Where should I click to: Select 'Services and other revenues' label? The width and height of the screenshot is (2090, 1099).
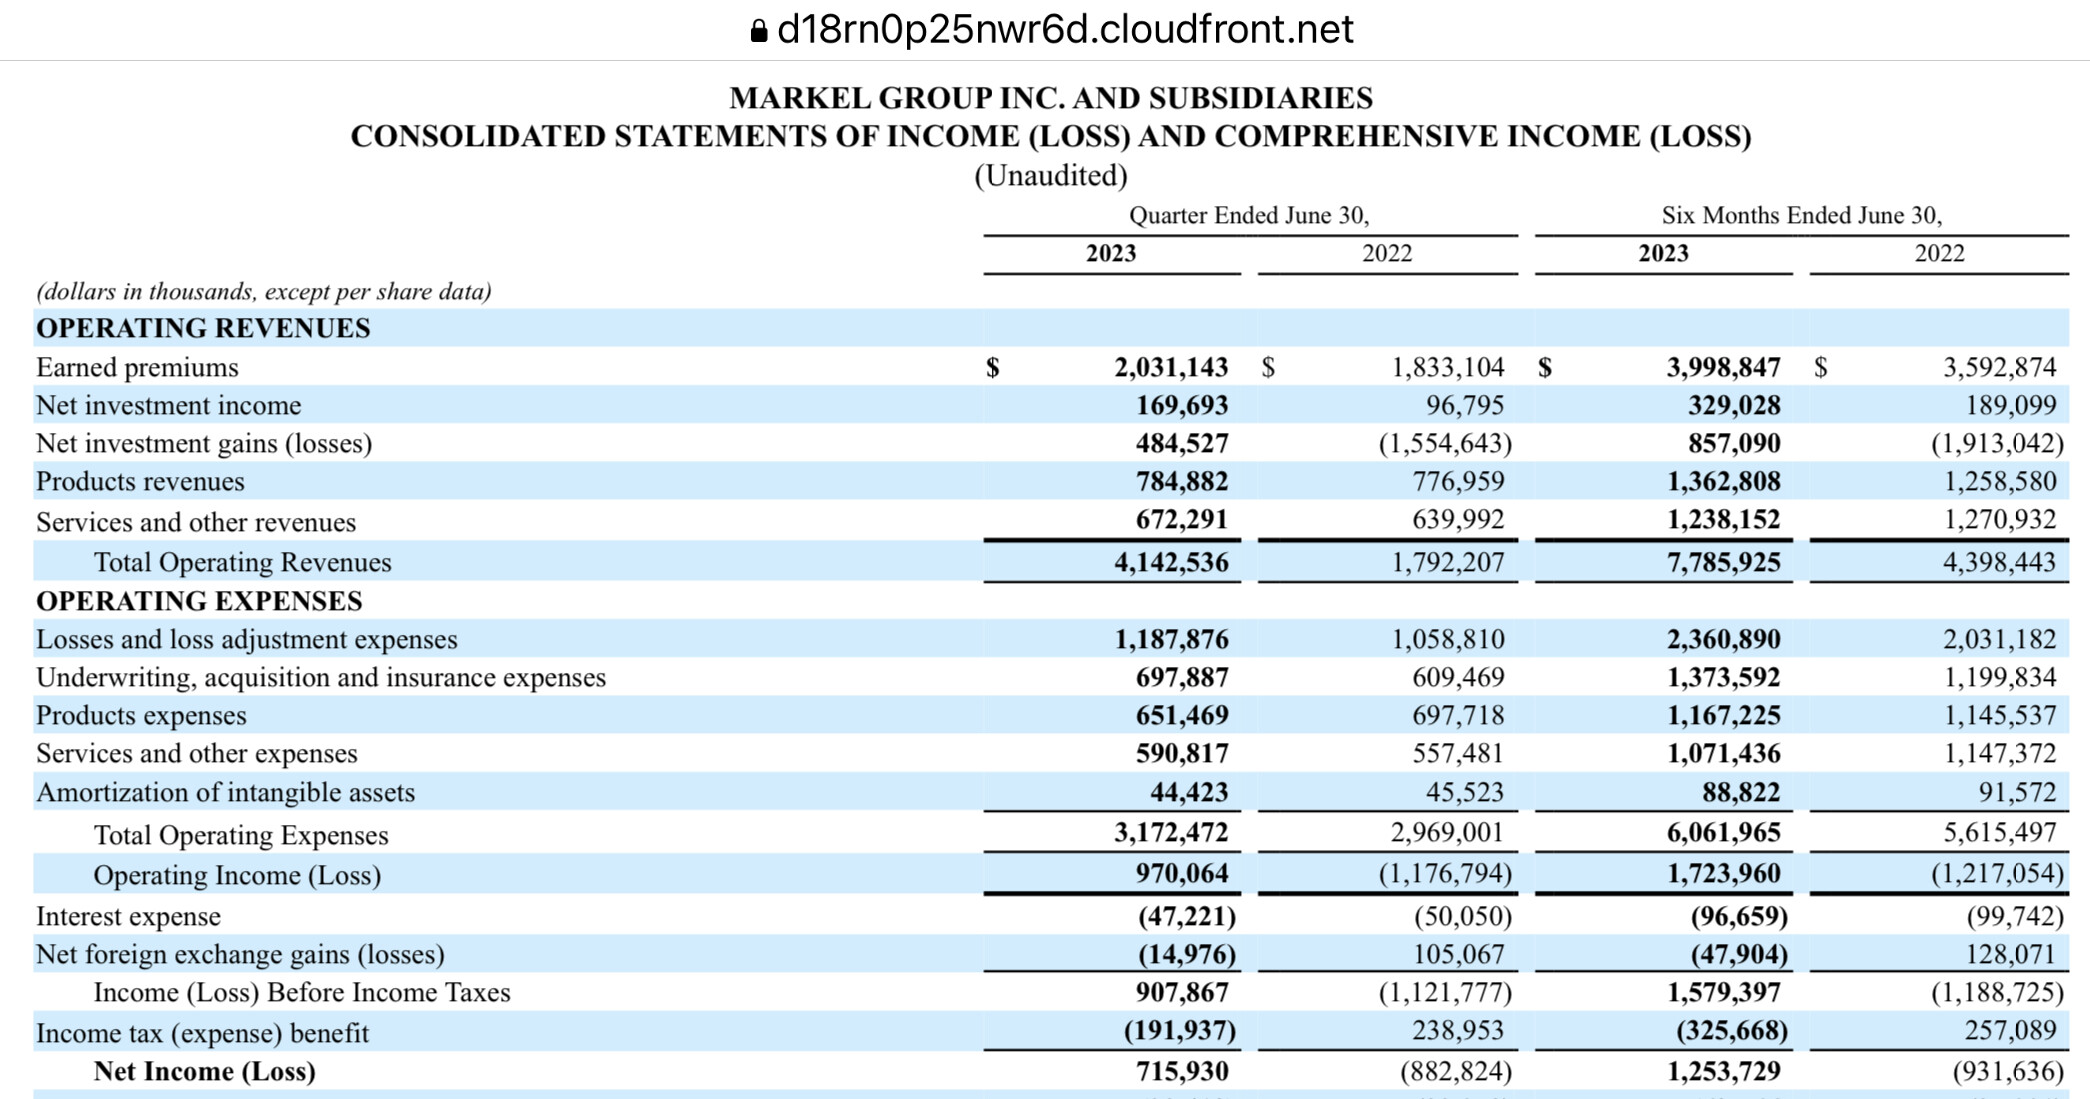[x=196, y=523]
